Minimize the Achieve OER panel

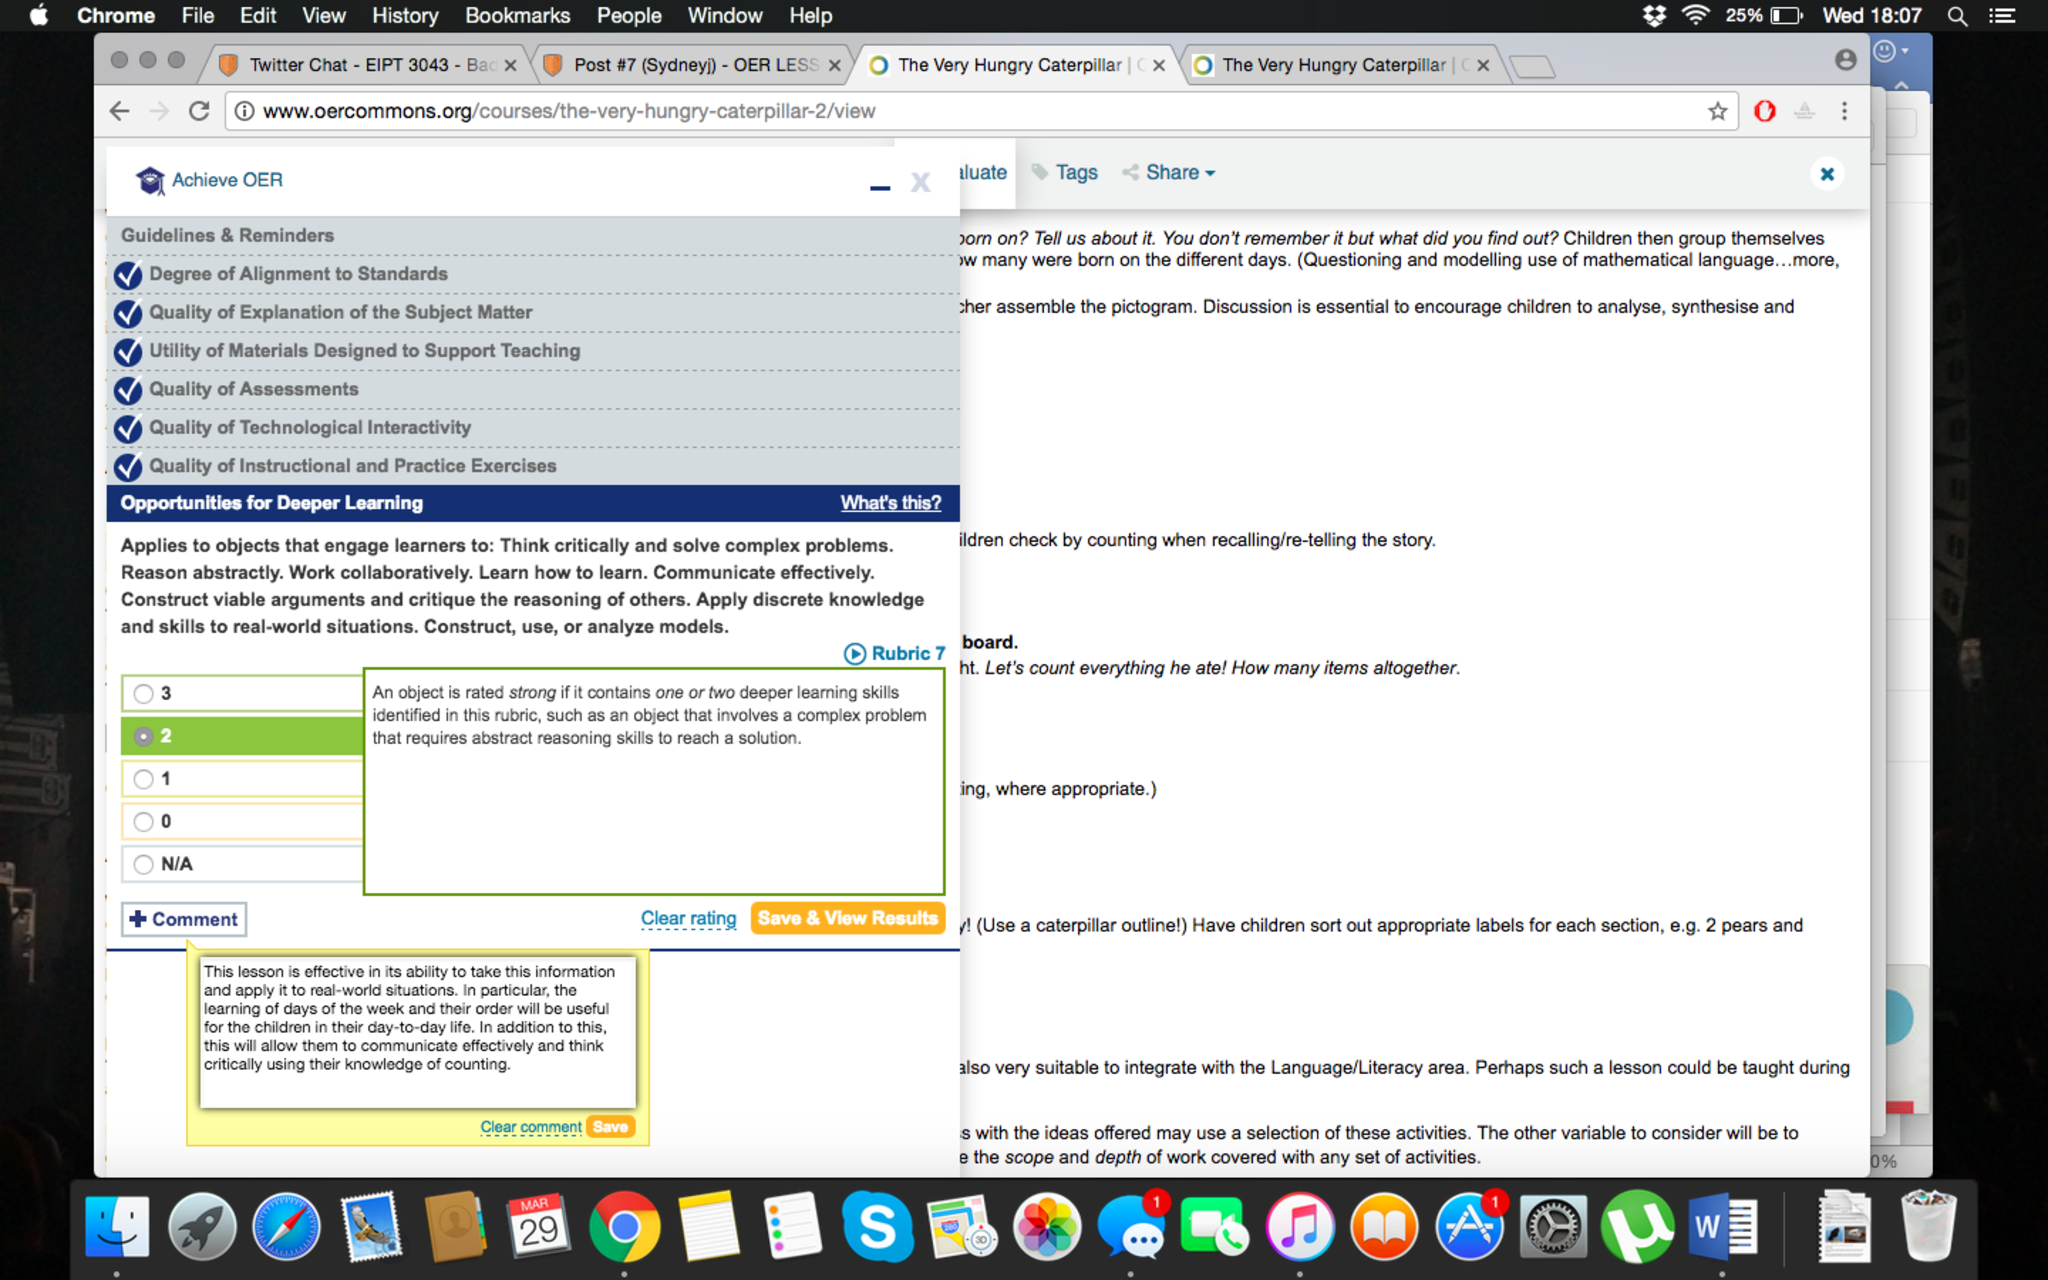pos(880,186)
